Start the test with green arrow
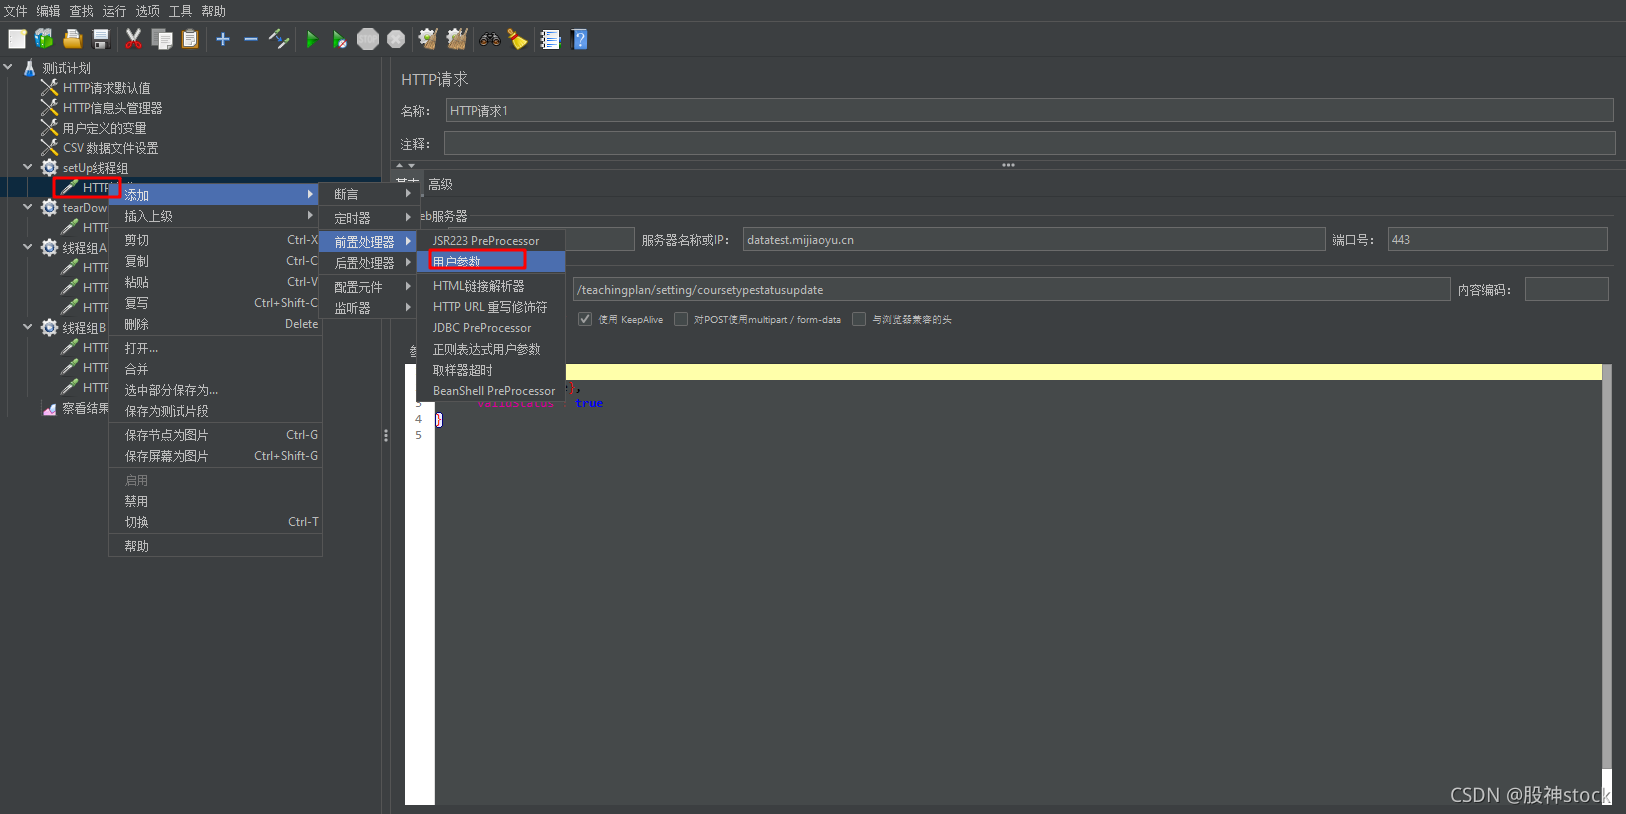The width and height of the screenshot is (1626, 814). pos(312,39)
